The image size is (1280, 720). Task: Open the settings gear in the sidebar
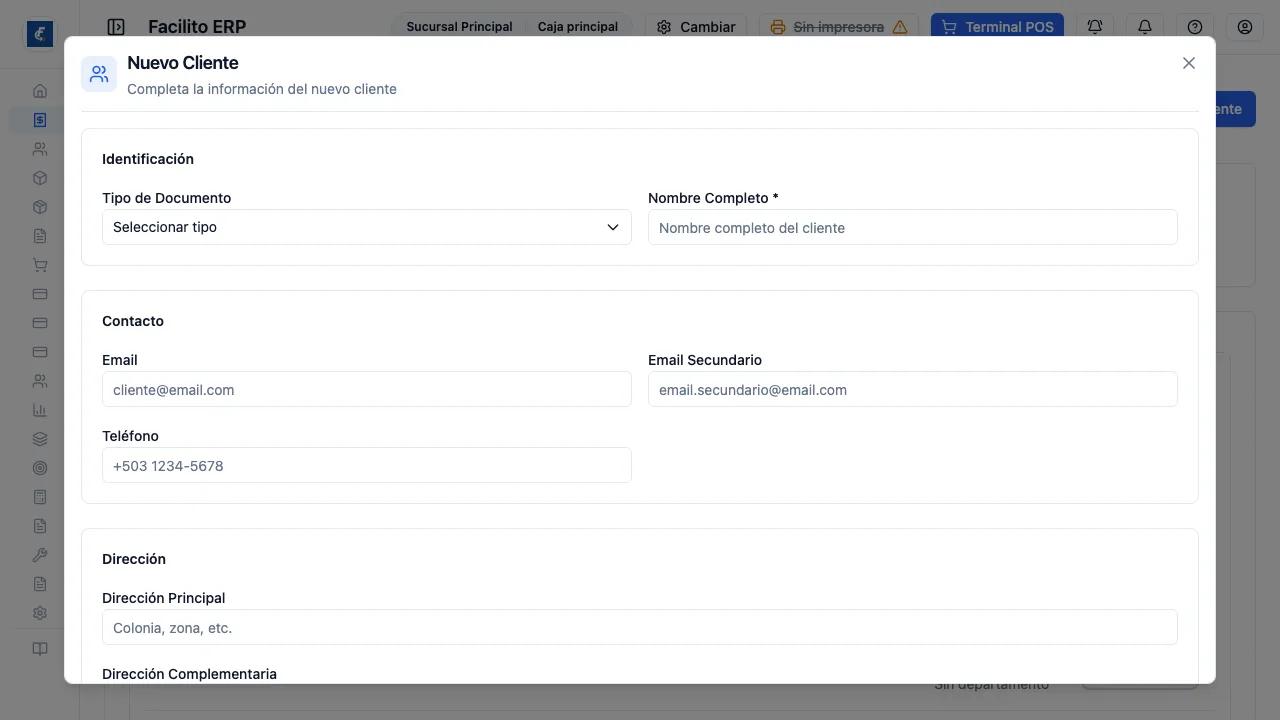(x=40, y=613)
